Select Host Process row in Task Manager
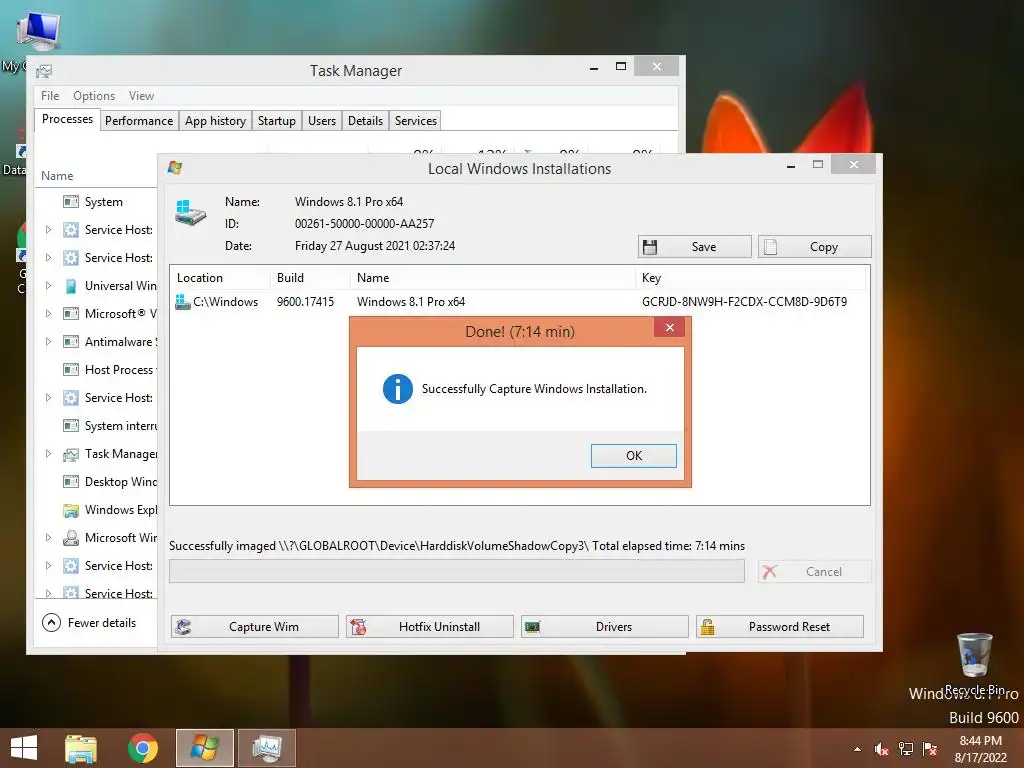 click(x=97, y=370)
